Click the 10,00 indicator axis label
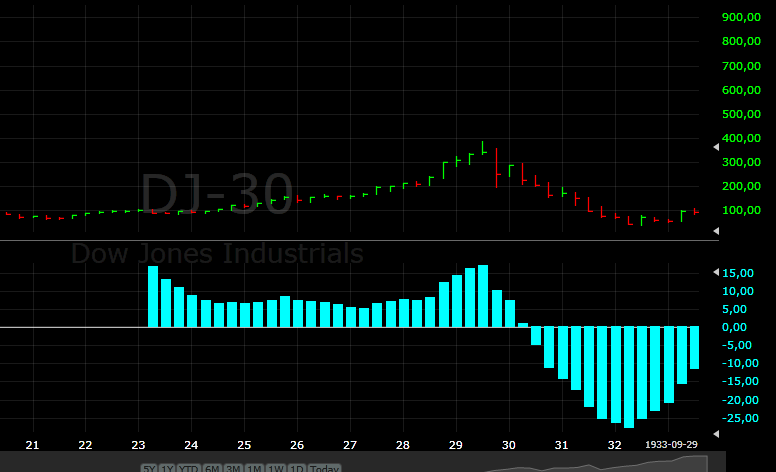Screen dimensions: 776x472 738,291
